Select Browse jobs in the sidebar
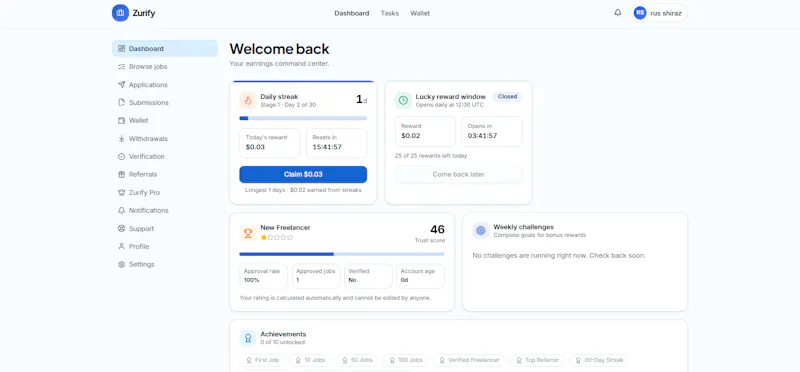 [165, 67]
